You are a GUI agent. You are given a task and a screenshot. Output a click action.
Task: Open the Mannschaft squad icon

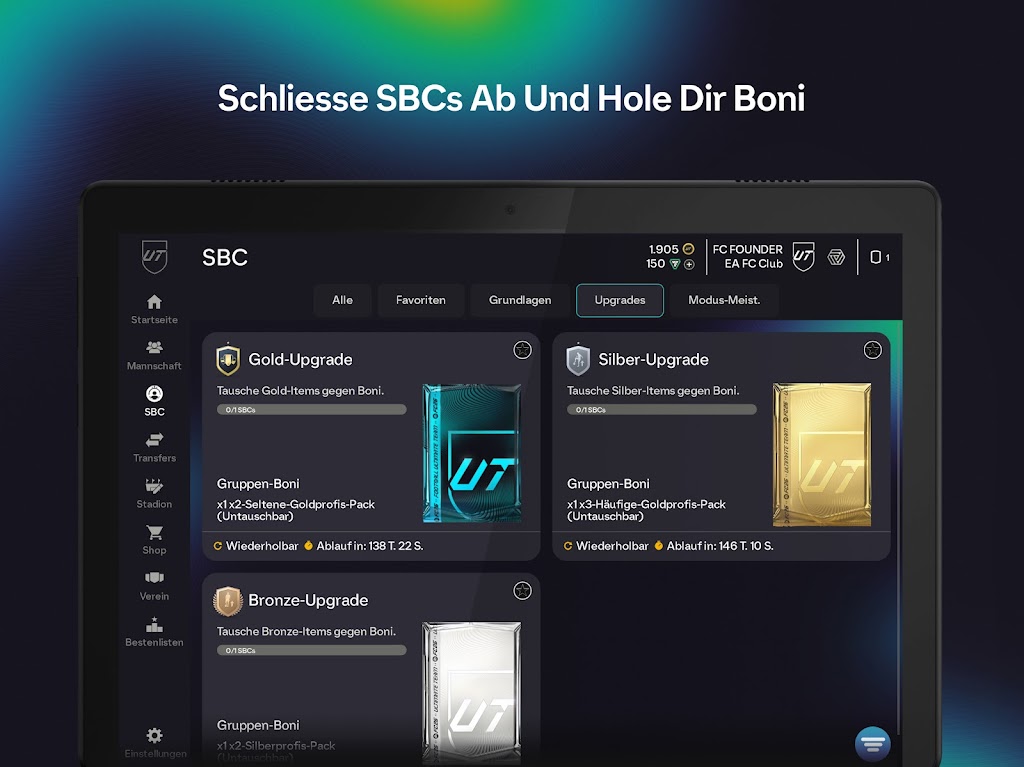coord(154,347)
